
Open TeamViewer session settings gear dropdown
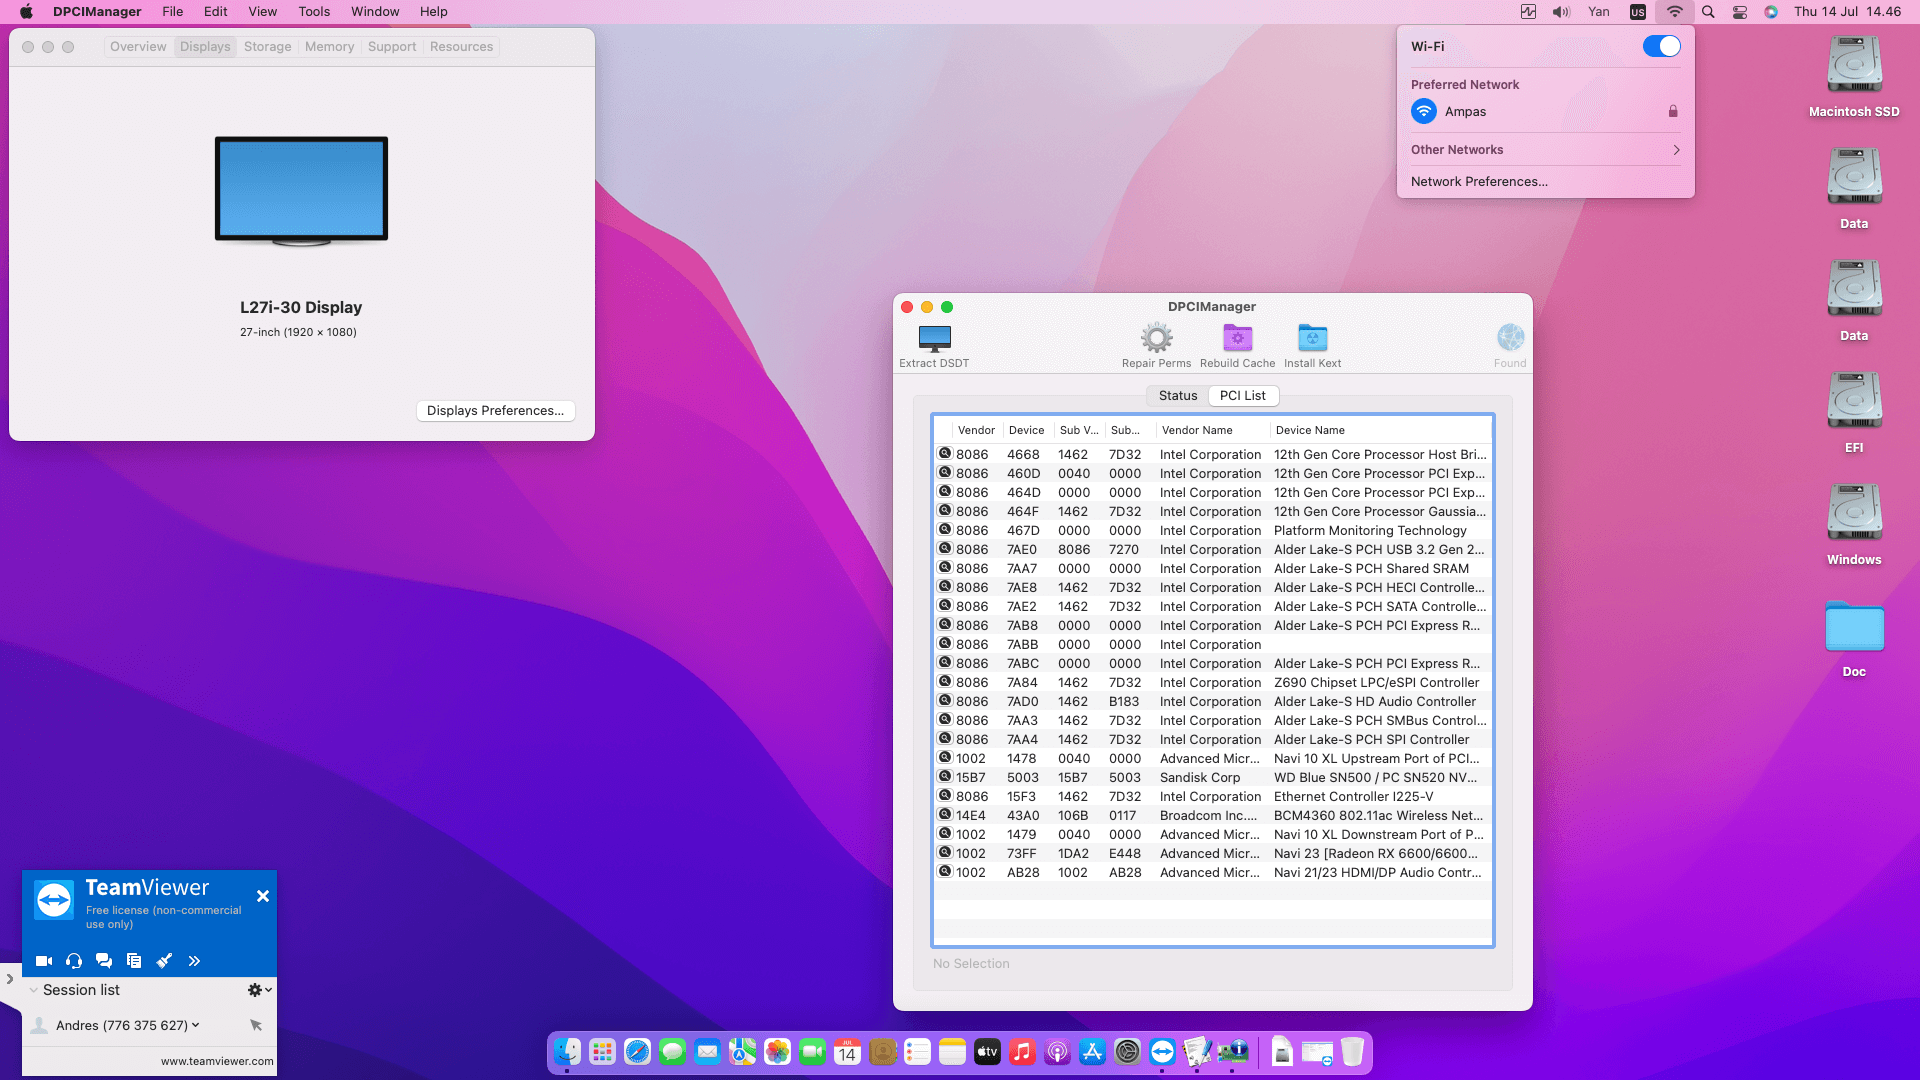tap(259, 990)
